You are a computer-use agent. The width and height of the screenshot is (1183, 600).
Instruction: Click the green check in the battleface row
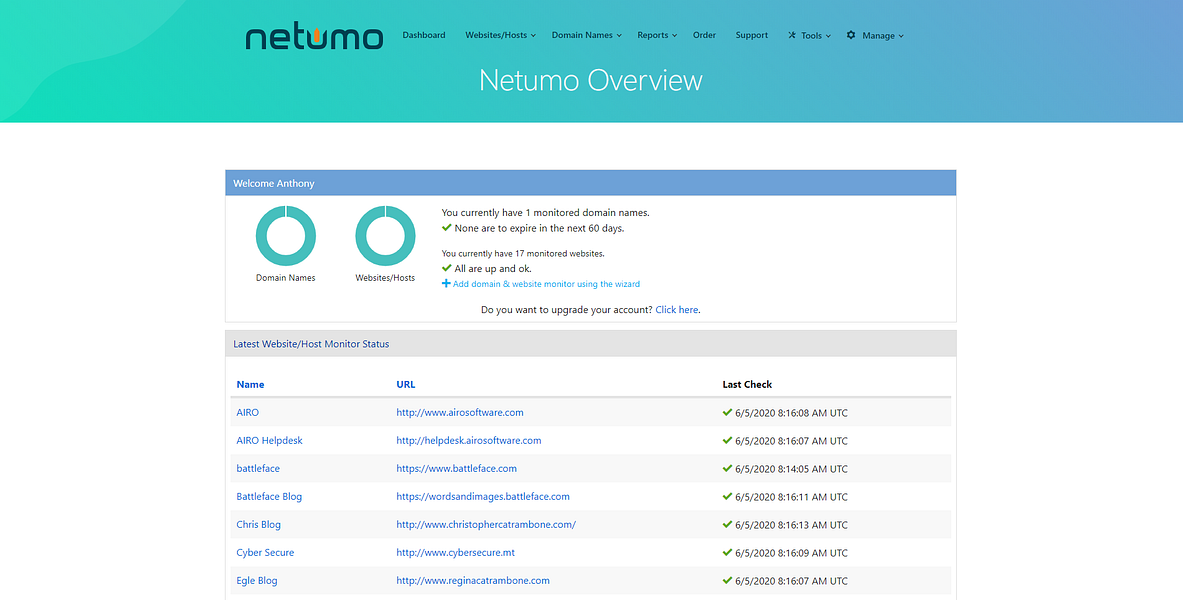727,468
